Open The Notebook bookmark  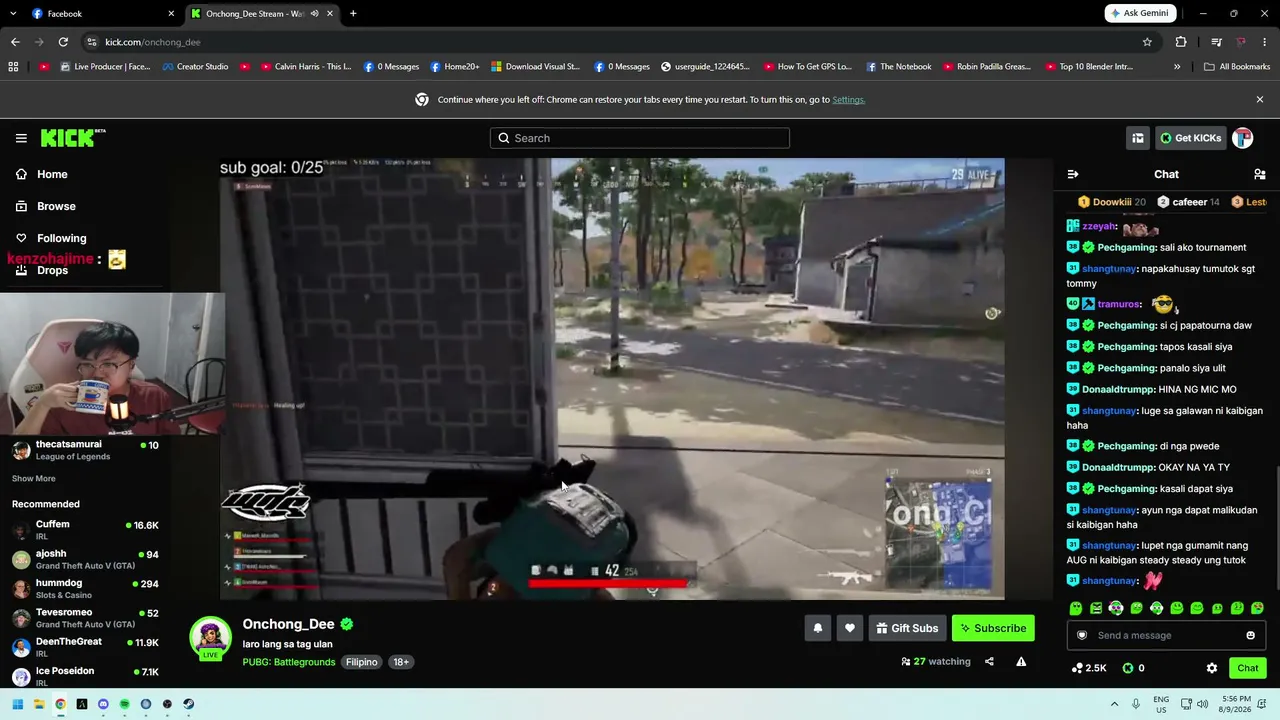(x=897, y=67)
